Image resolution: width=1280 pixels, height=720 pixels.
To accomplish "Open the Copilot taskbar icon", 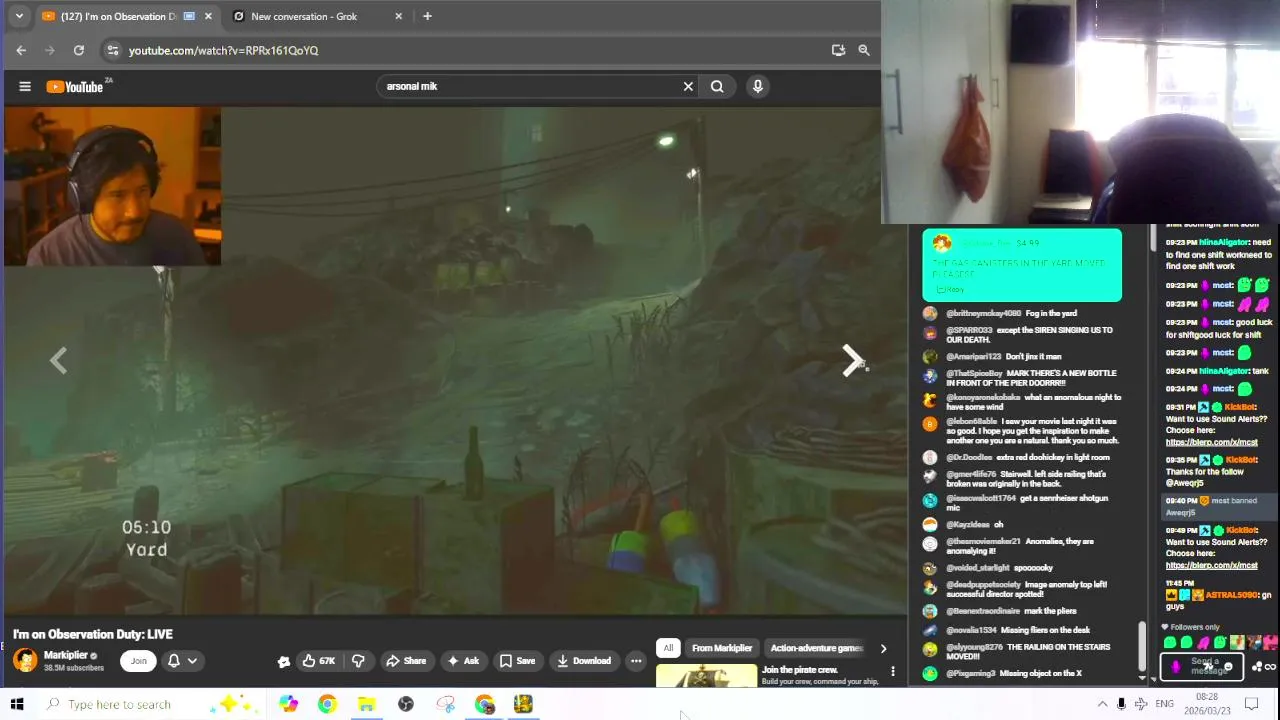I will click(288, 705).
